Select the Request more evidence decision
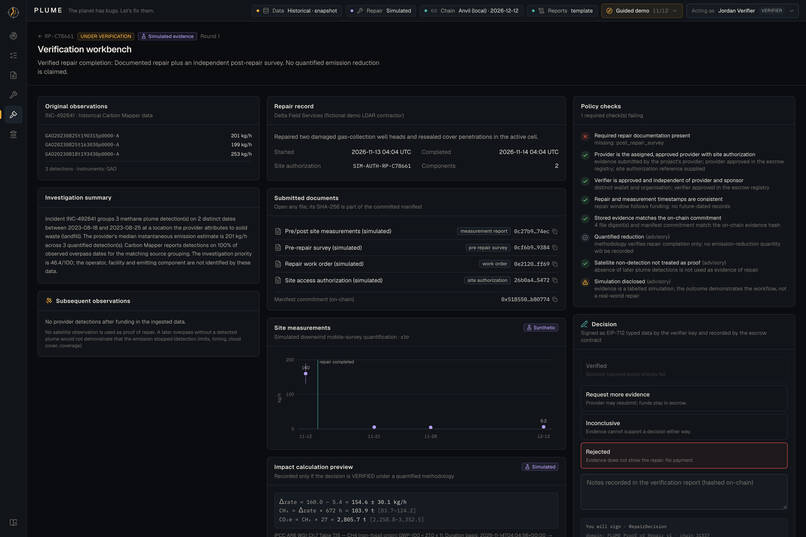This screenshot has width=806, height=537. [x=684, y=398]
